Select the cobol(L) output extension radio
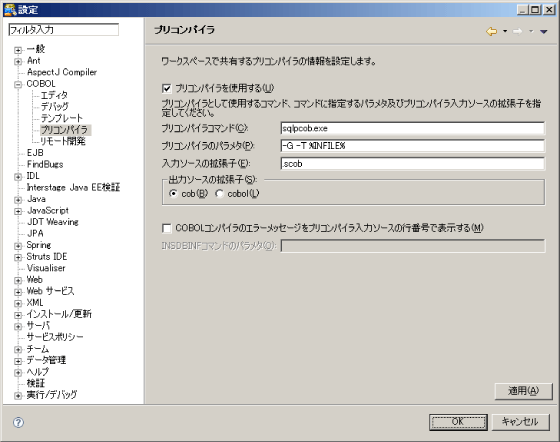Screen dimensions: 560x442 point(219,194)
